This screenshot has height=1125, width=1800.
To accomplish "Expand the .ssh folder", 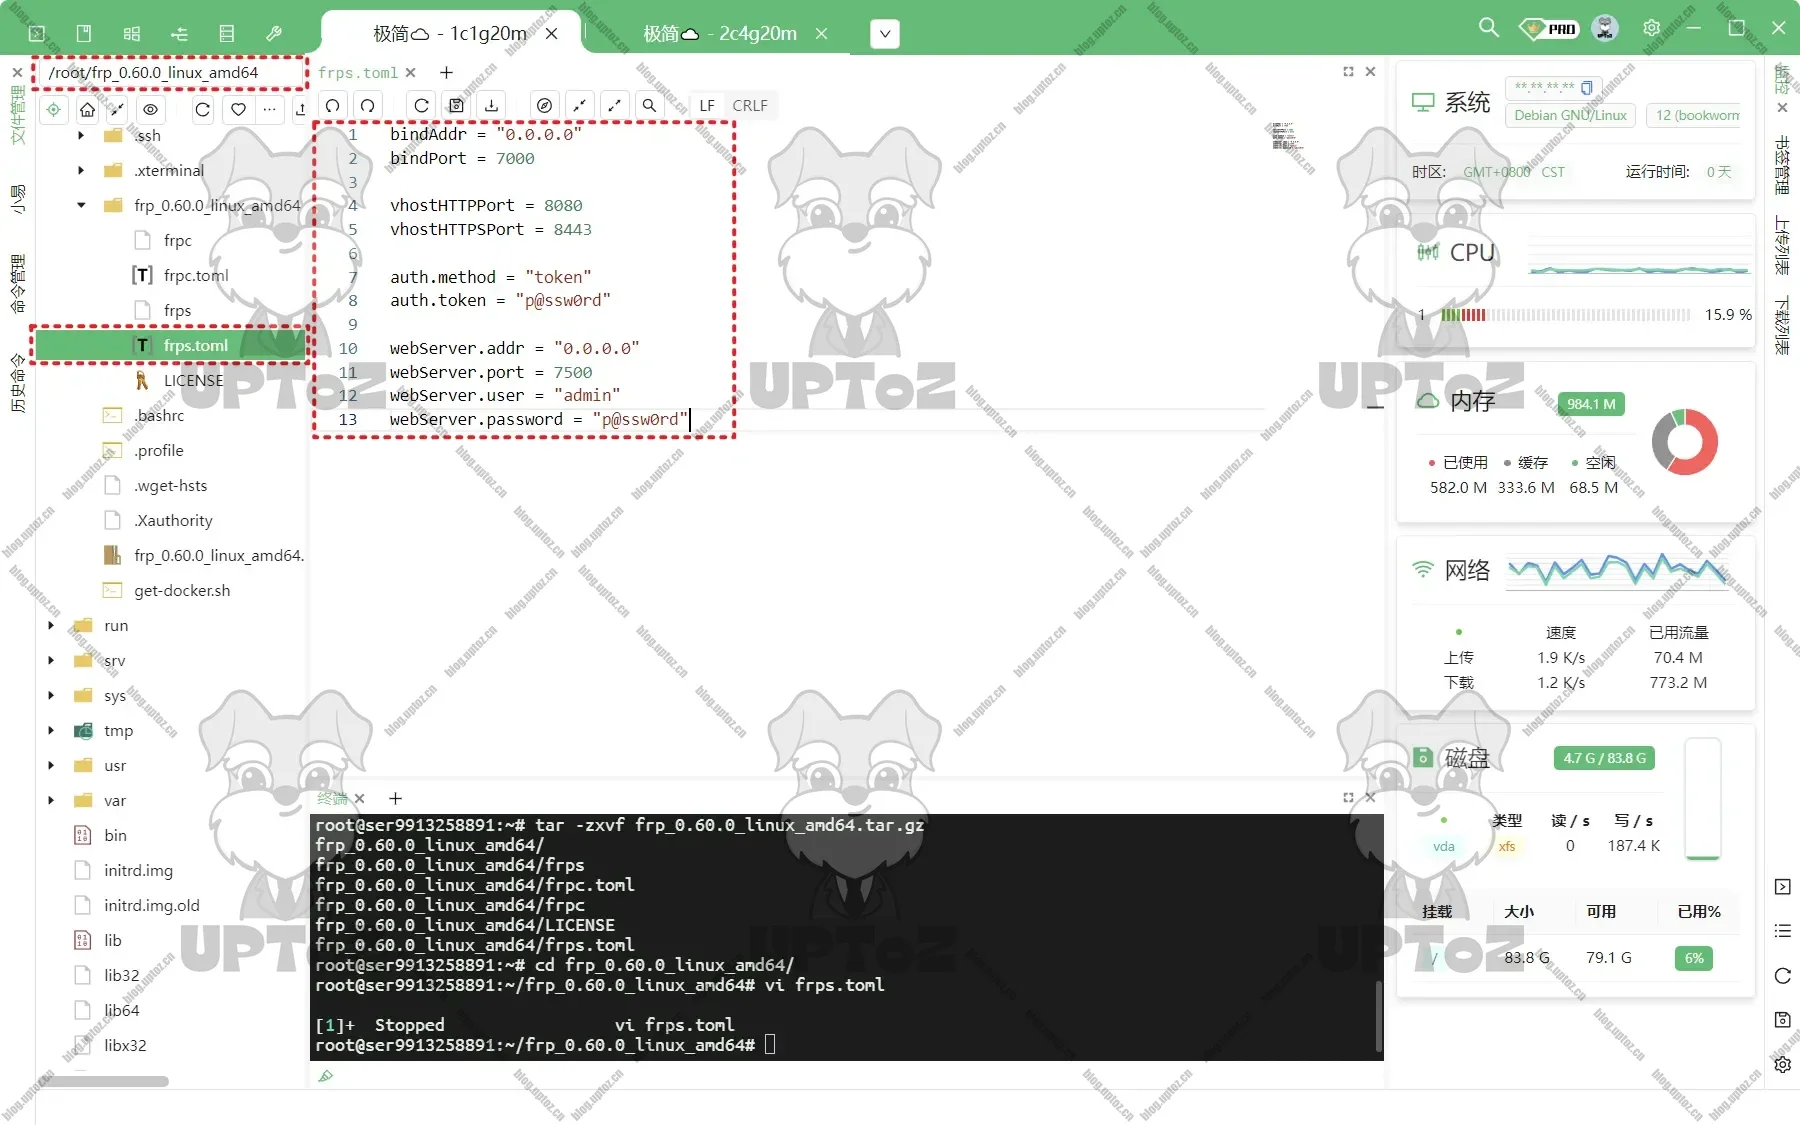I will click(x=81, y=135).
